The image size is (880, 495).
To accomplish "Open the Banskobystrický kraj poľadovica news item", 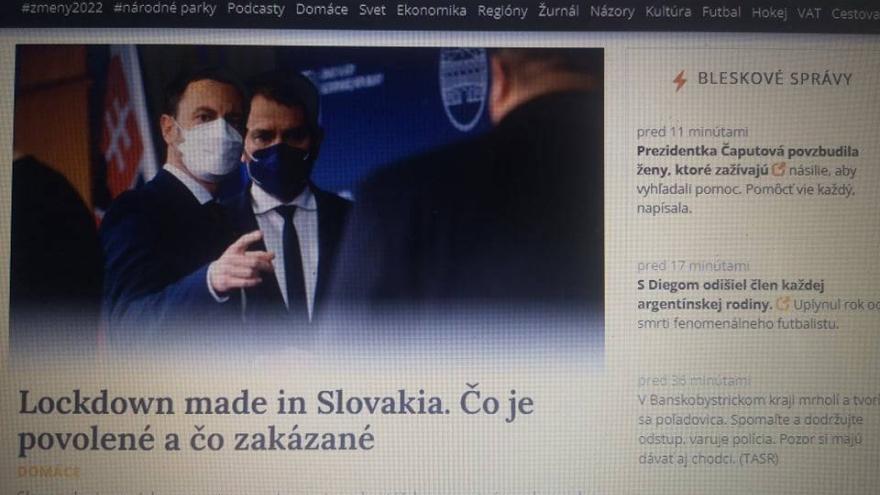I will pyautogui.click(x=758, y=429).
